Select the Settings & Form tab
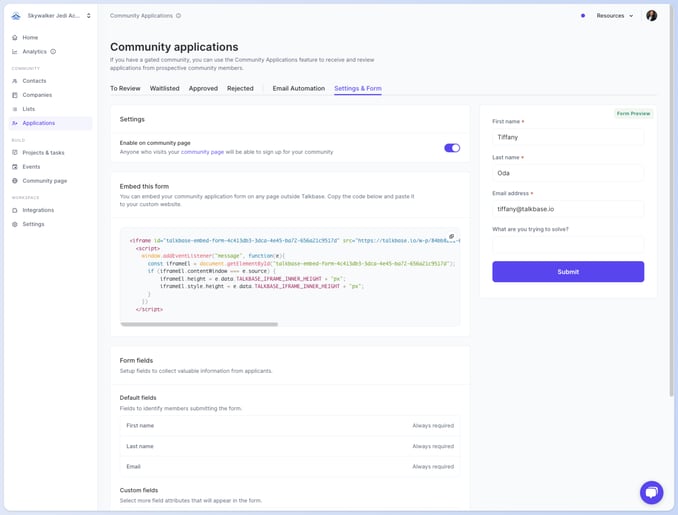678x515 pixels. [358, 88]
